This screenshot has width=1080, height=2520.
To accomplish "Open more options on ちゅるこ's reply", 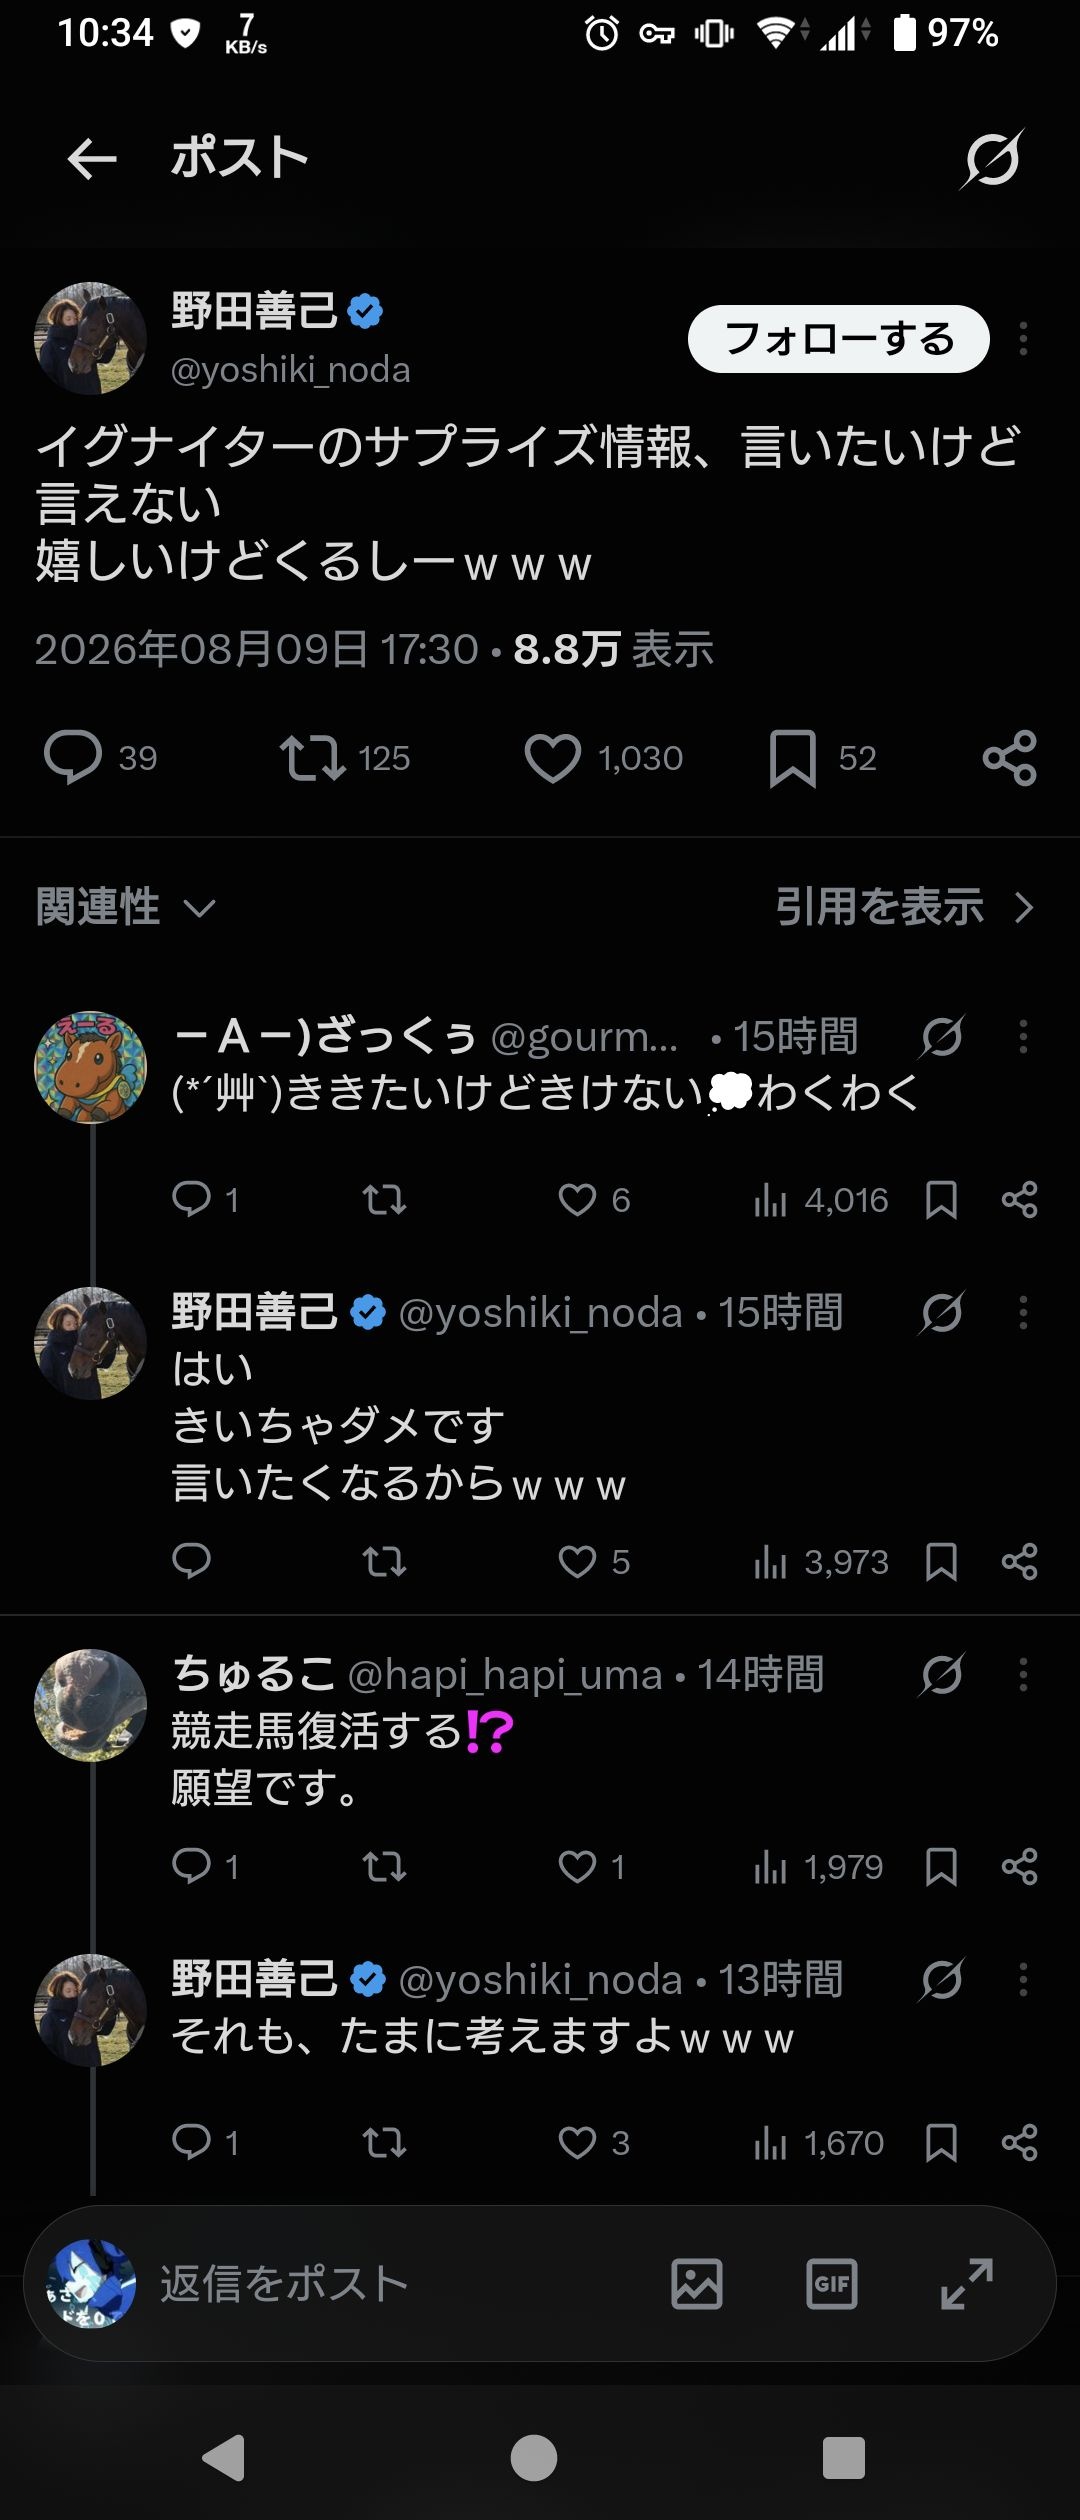I will (x=1023, y=1674).
